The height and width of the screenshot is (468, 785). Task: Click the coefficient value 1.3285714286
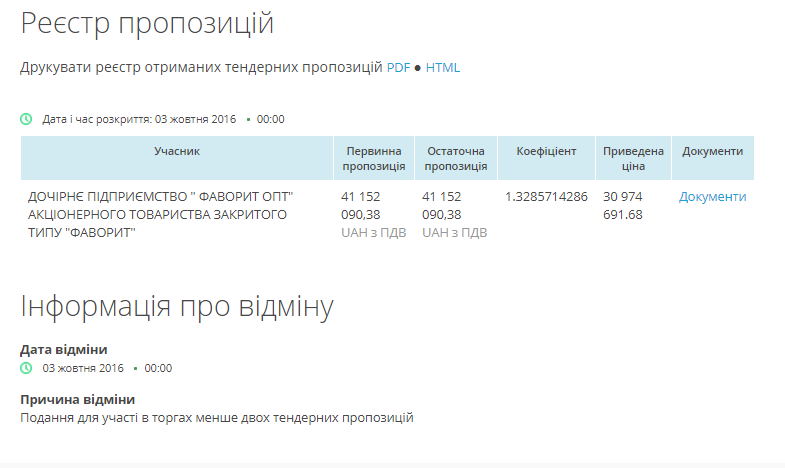click(x=546, y=197)
